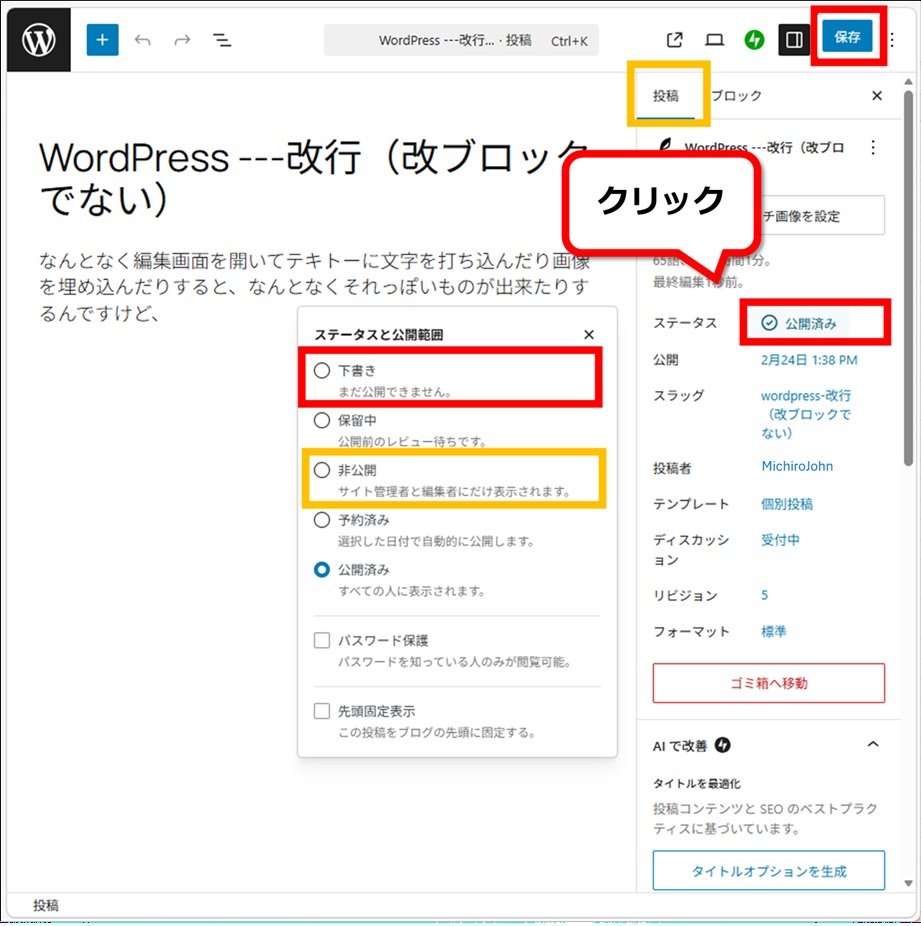
Task: Click the 保存 button
Action: (x=847, y=38)
